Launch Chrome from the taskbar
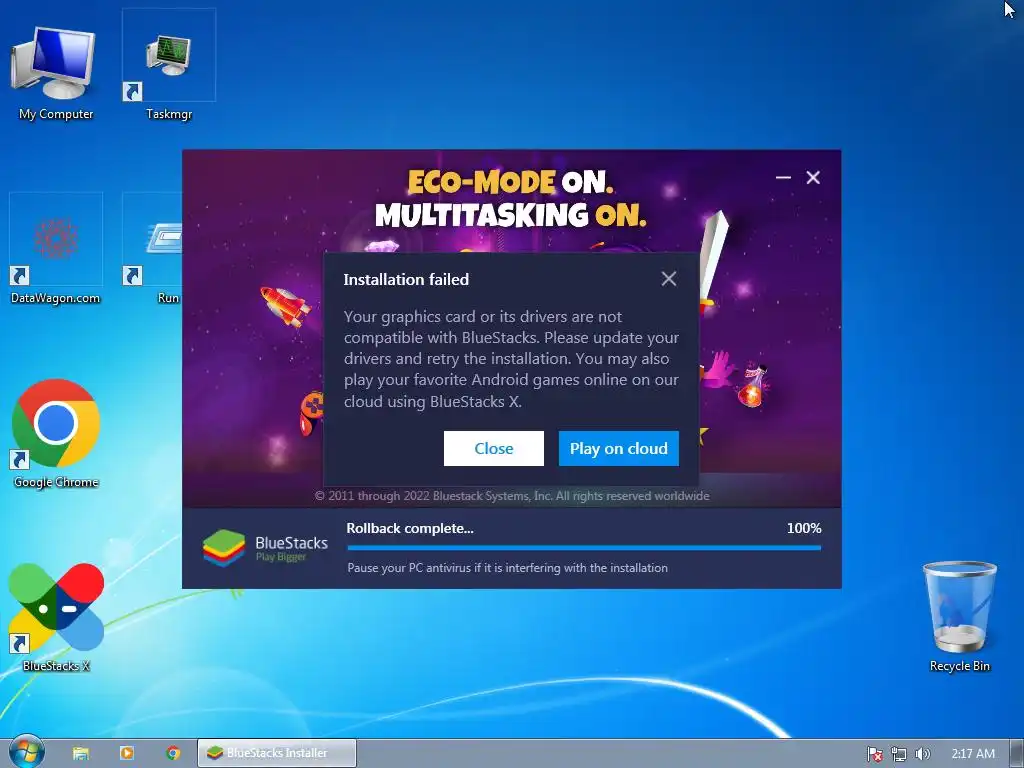 173,753
